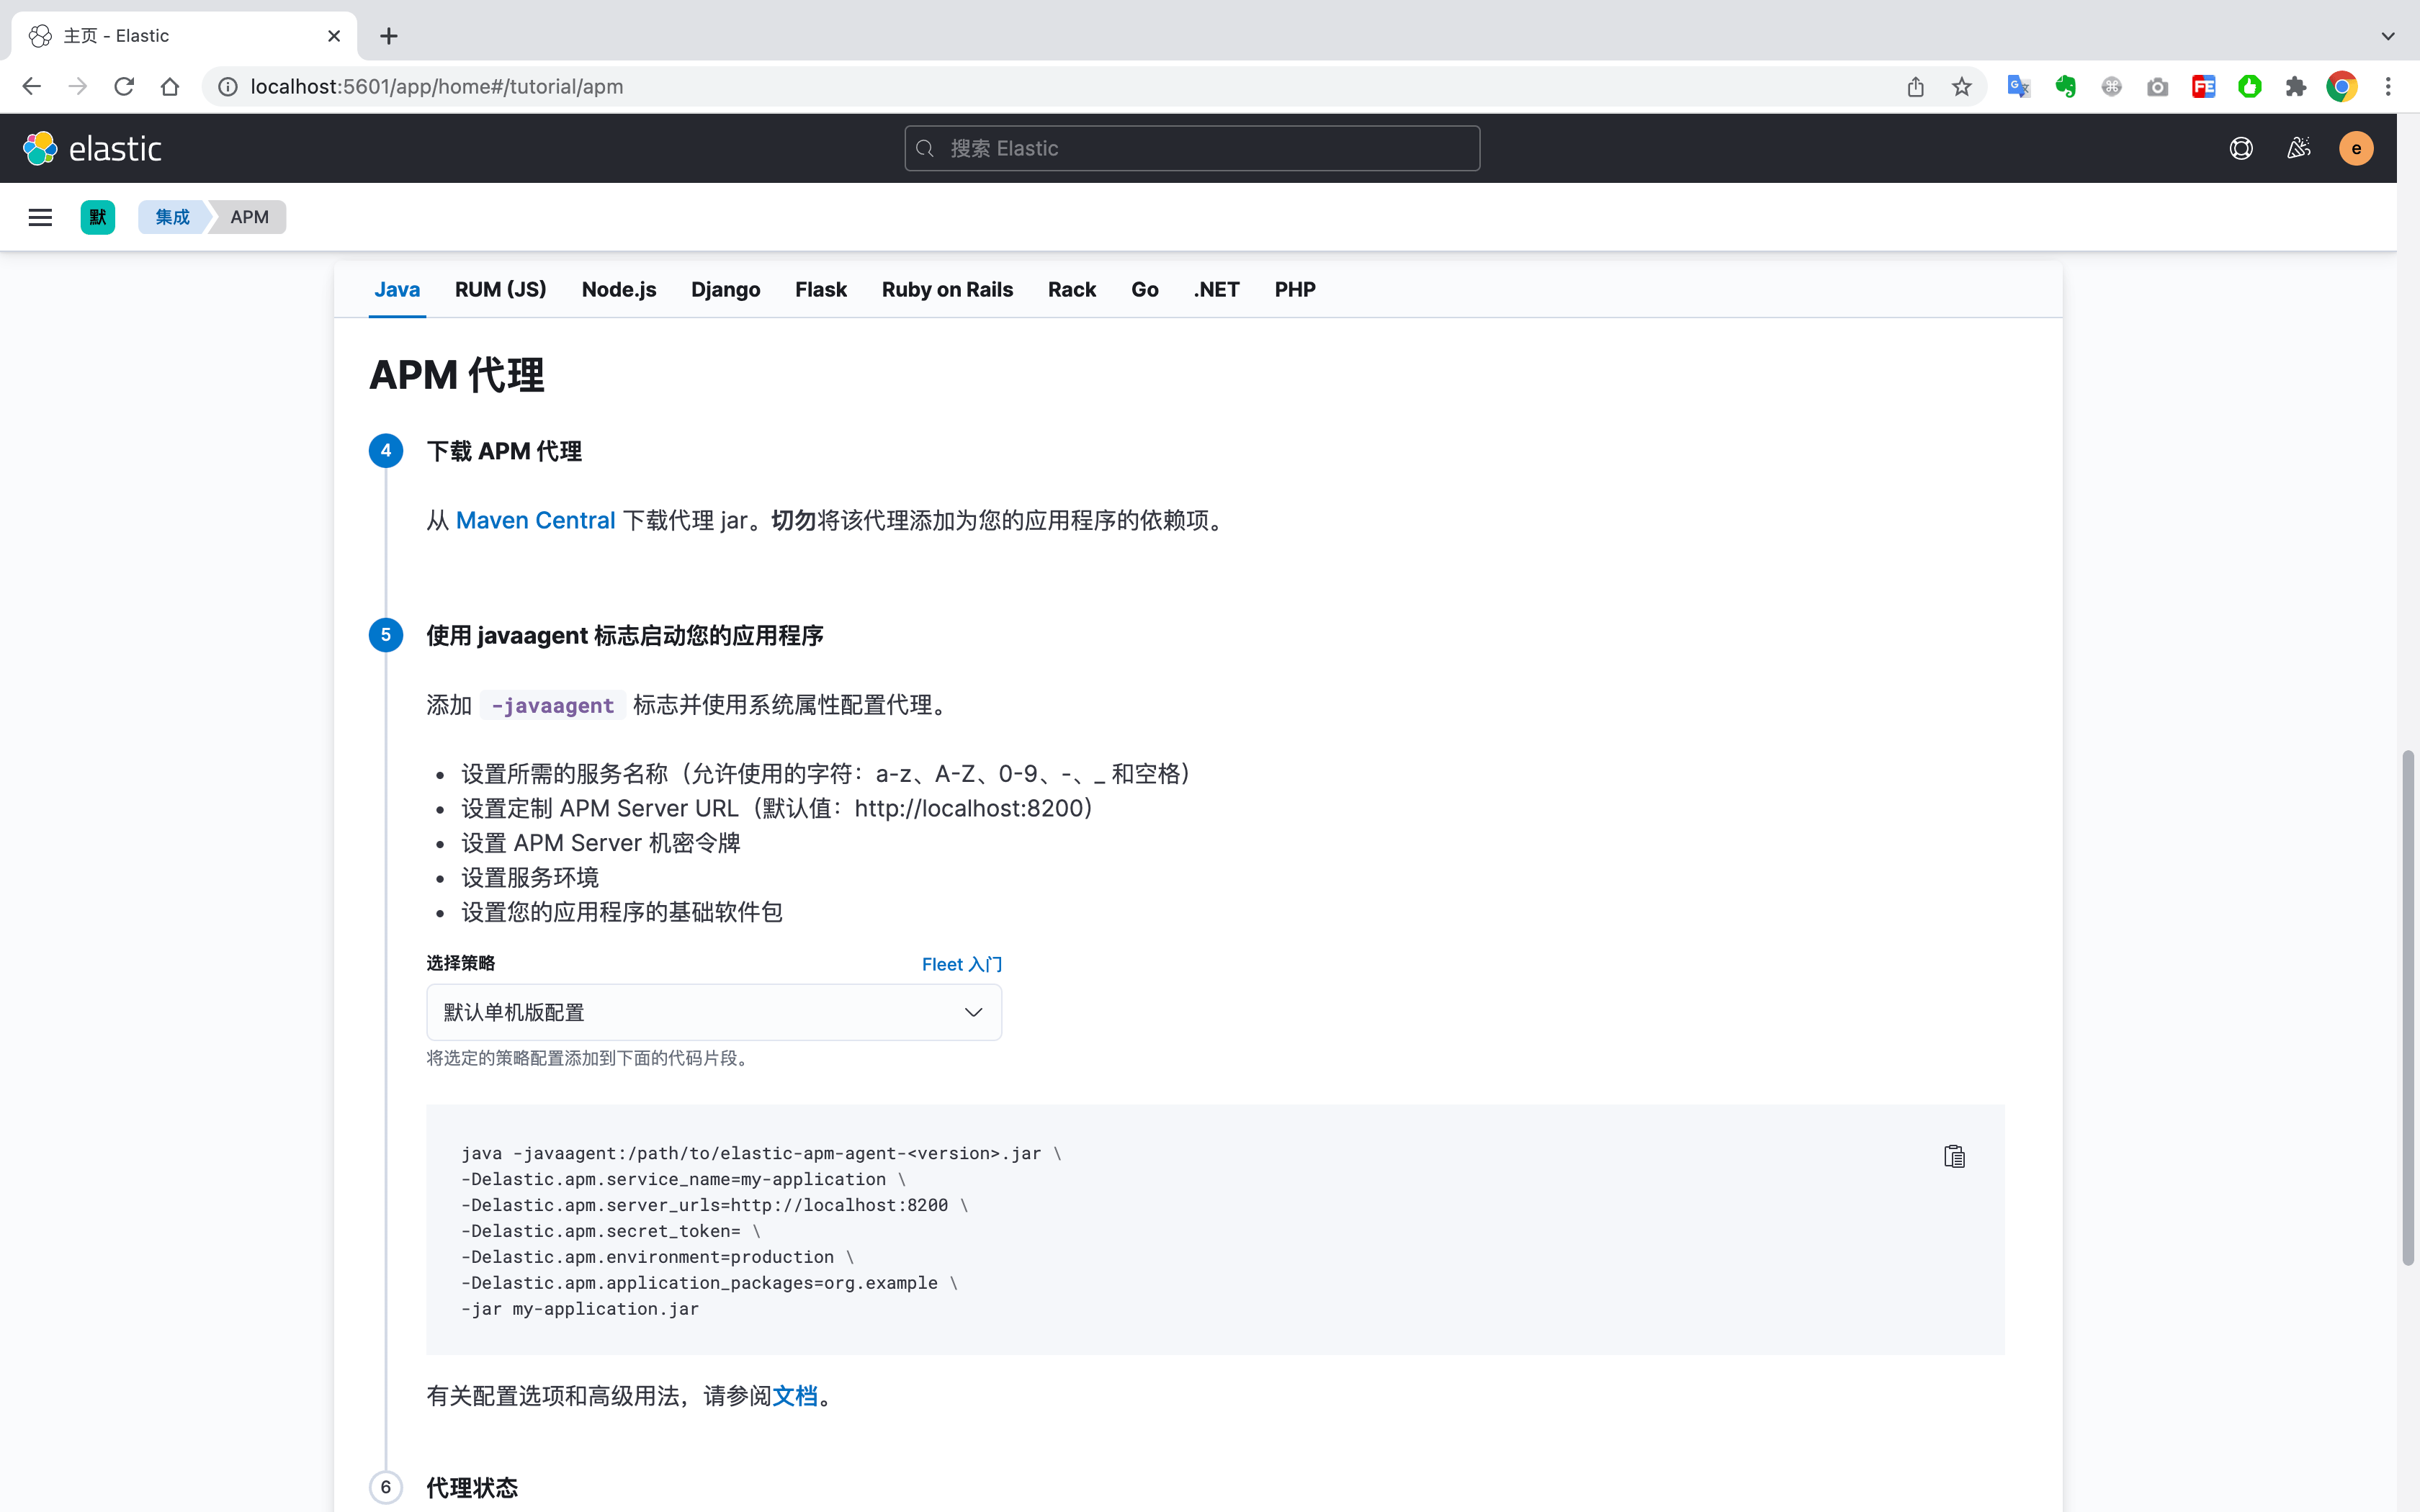Viewport: 2420px width, 1512px height.
Task: Open the 文档 documentation link
Action: coord(795,1396)
